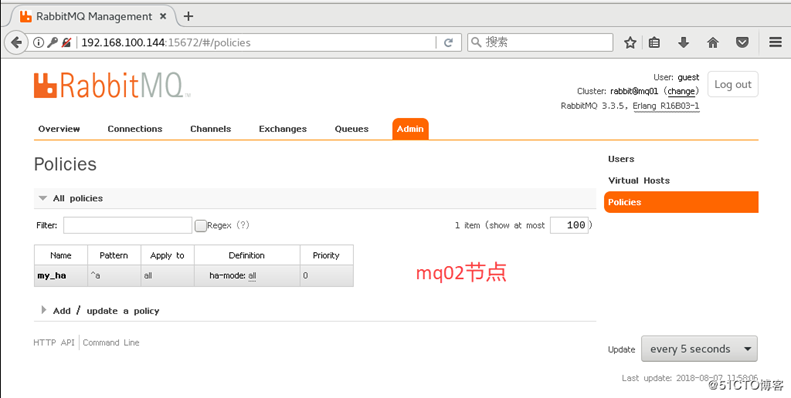Viewport: 791px width, 398px height.
Task: Click the cluster change link
Action: coord(681,91)
